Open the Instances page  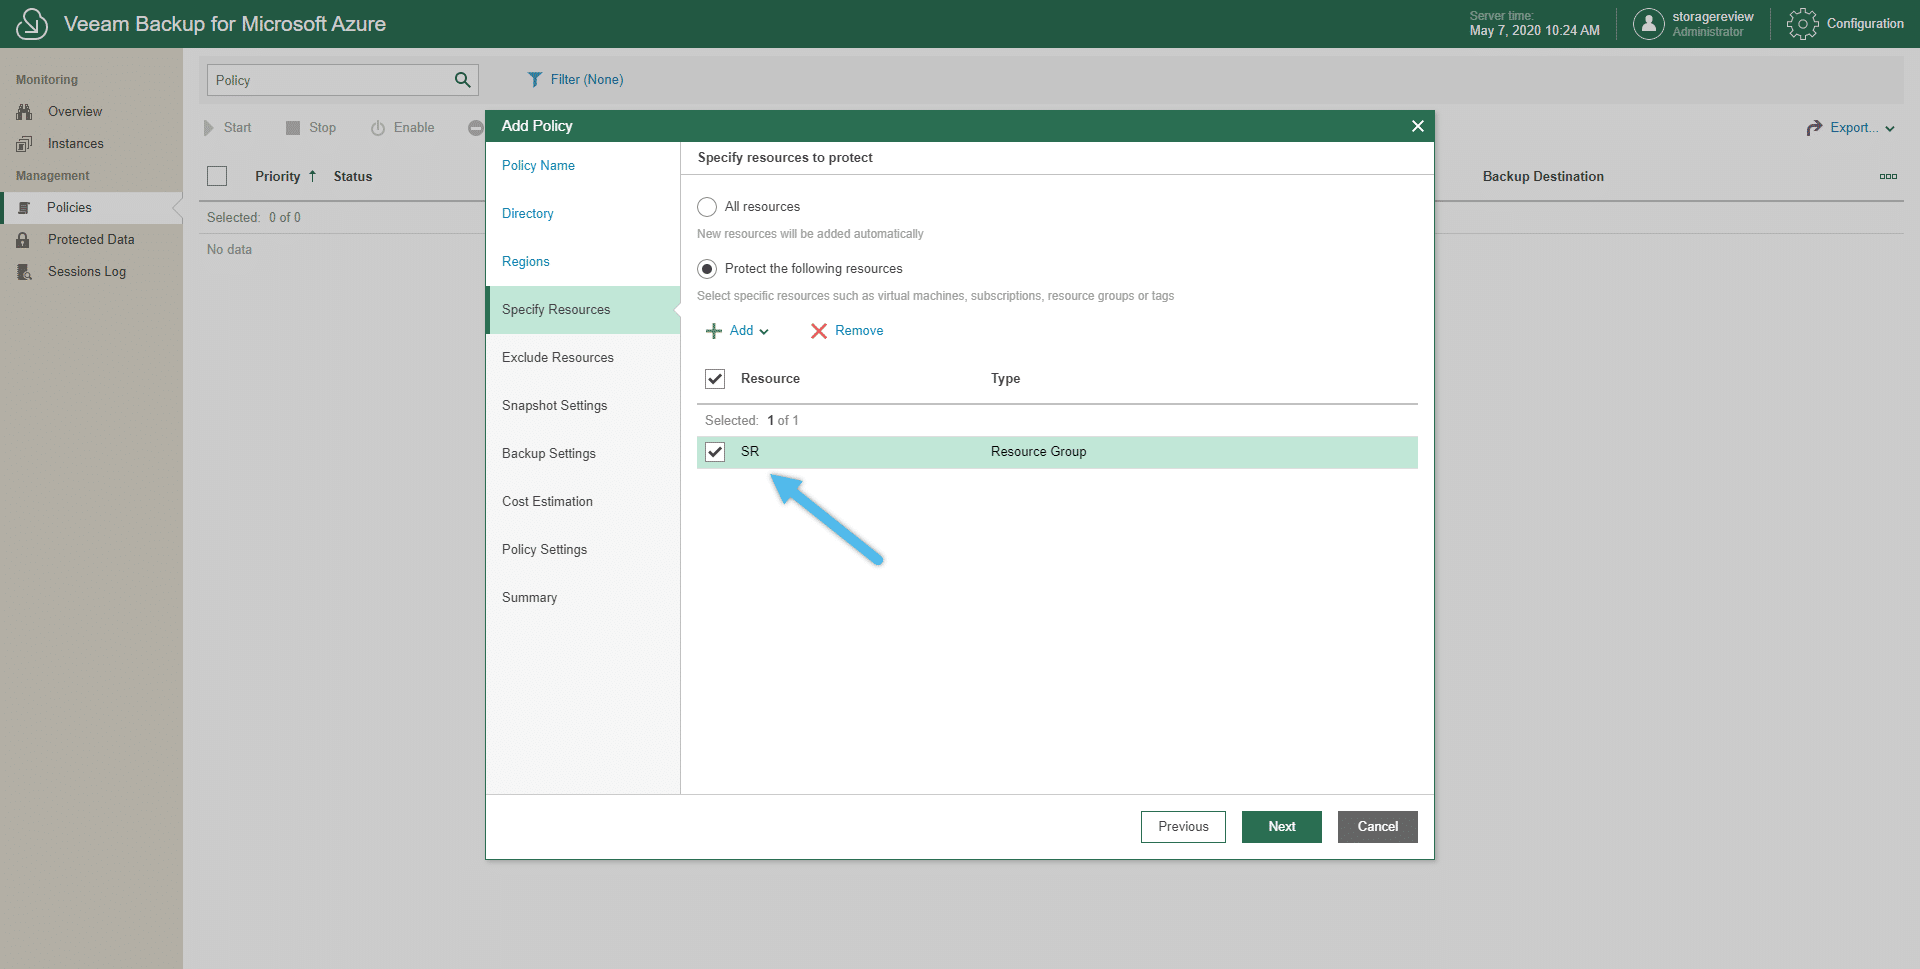pyautogui.click(x=76, y=144)
